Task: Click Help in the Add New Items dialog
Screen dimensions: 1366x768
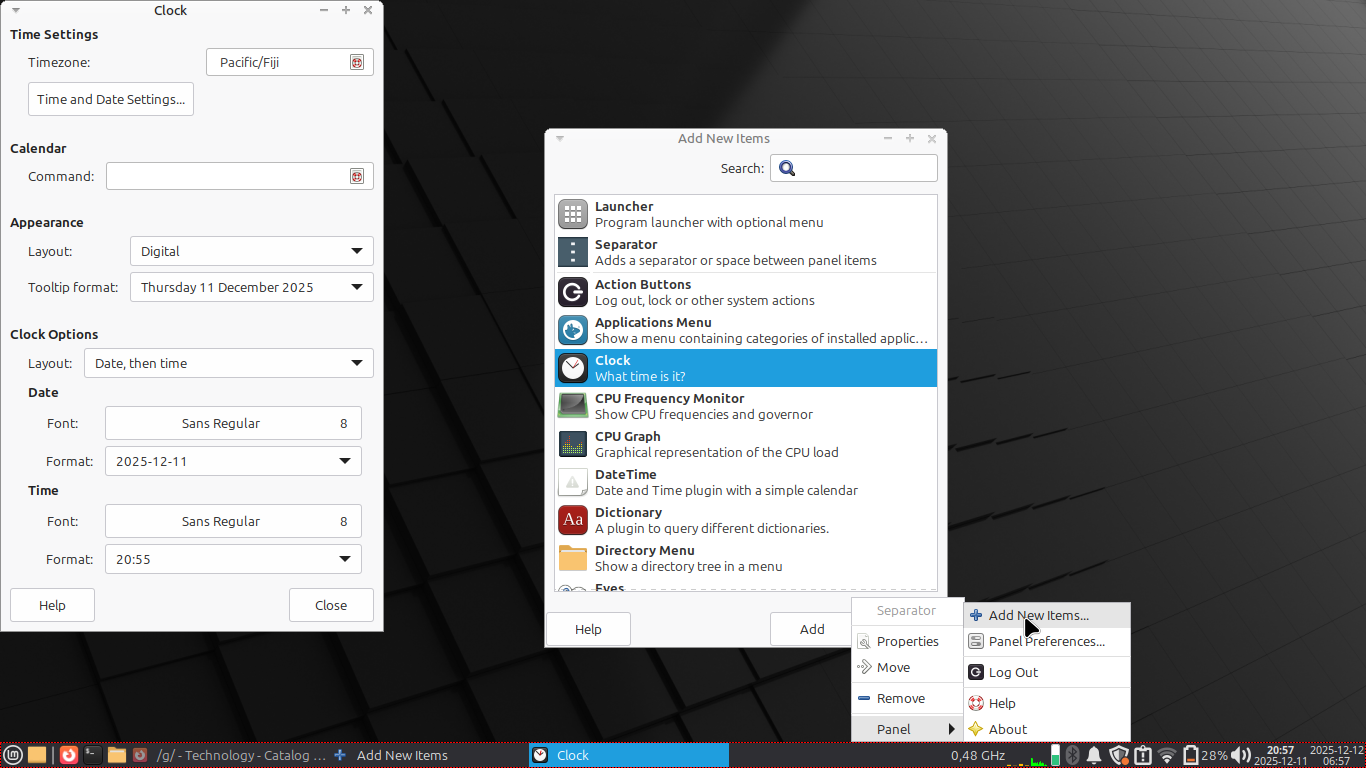Action: (x=588, y=629)
